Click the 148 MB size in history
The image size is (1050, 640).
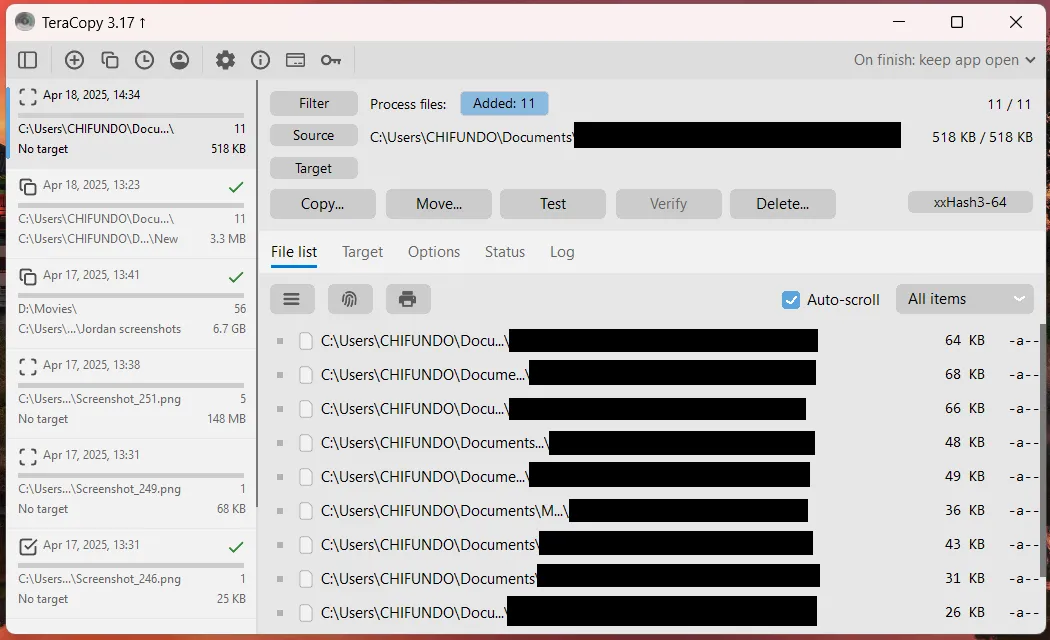point(226,418)
